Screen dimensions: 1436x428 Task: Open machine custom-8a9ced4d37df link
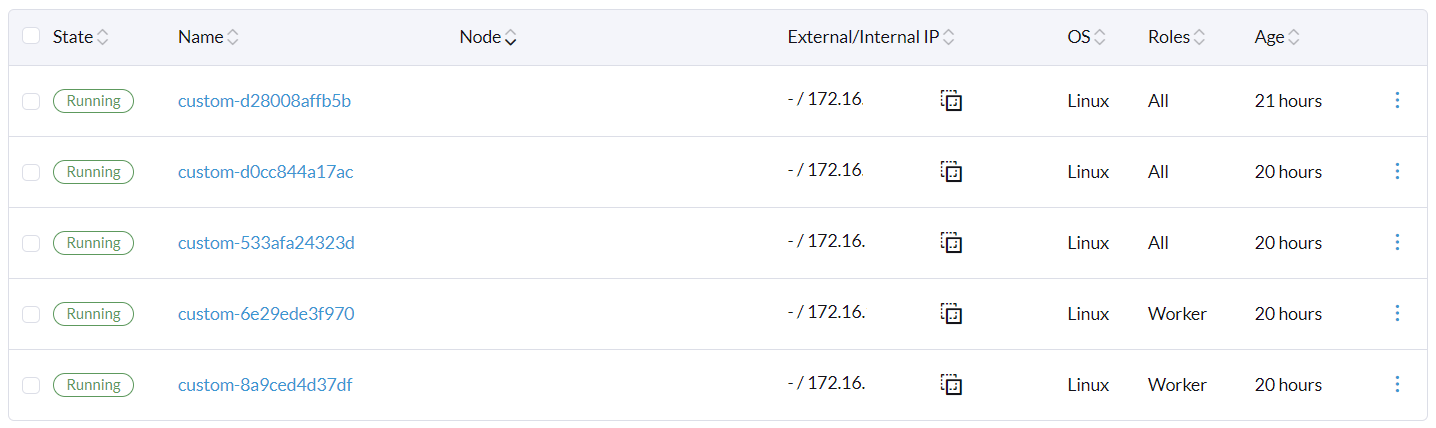pos(265,385)
